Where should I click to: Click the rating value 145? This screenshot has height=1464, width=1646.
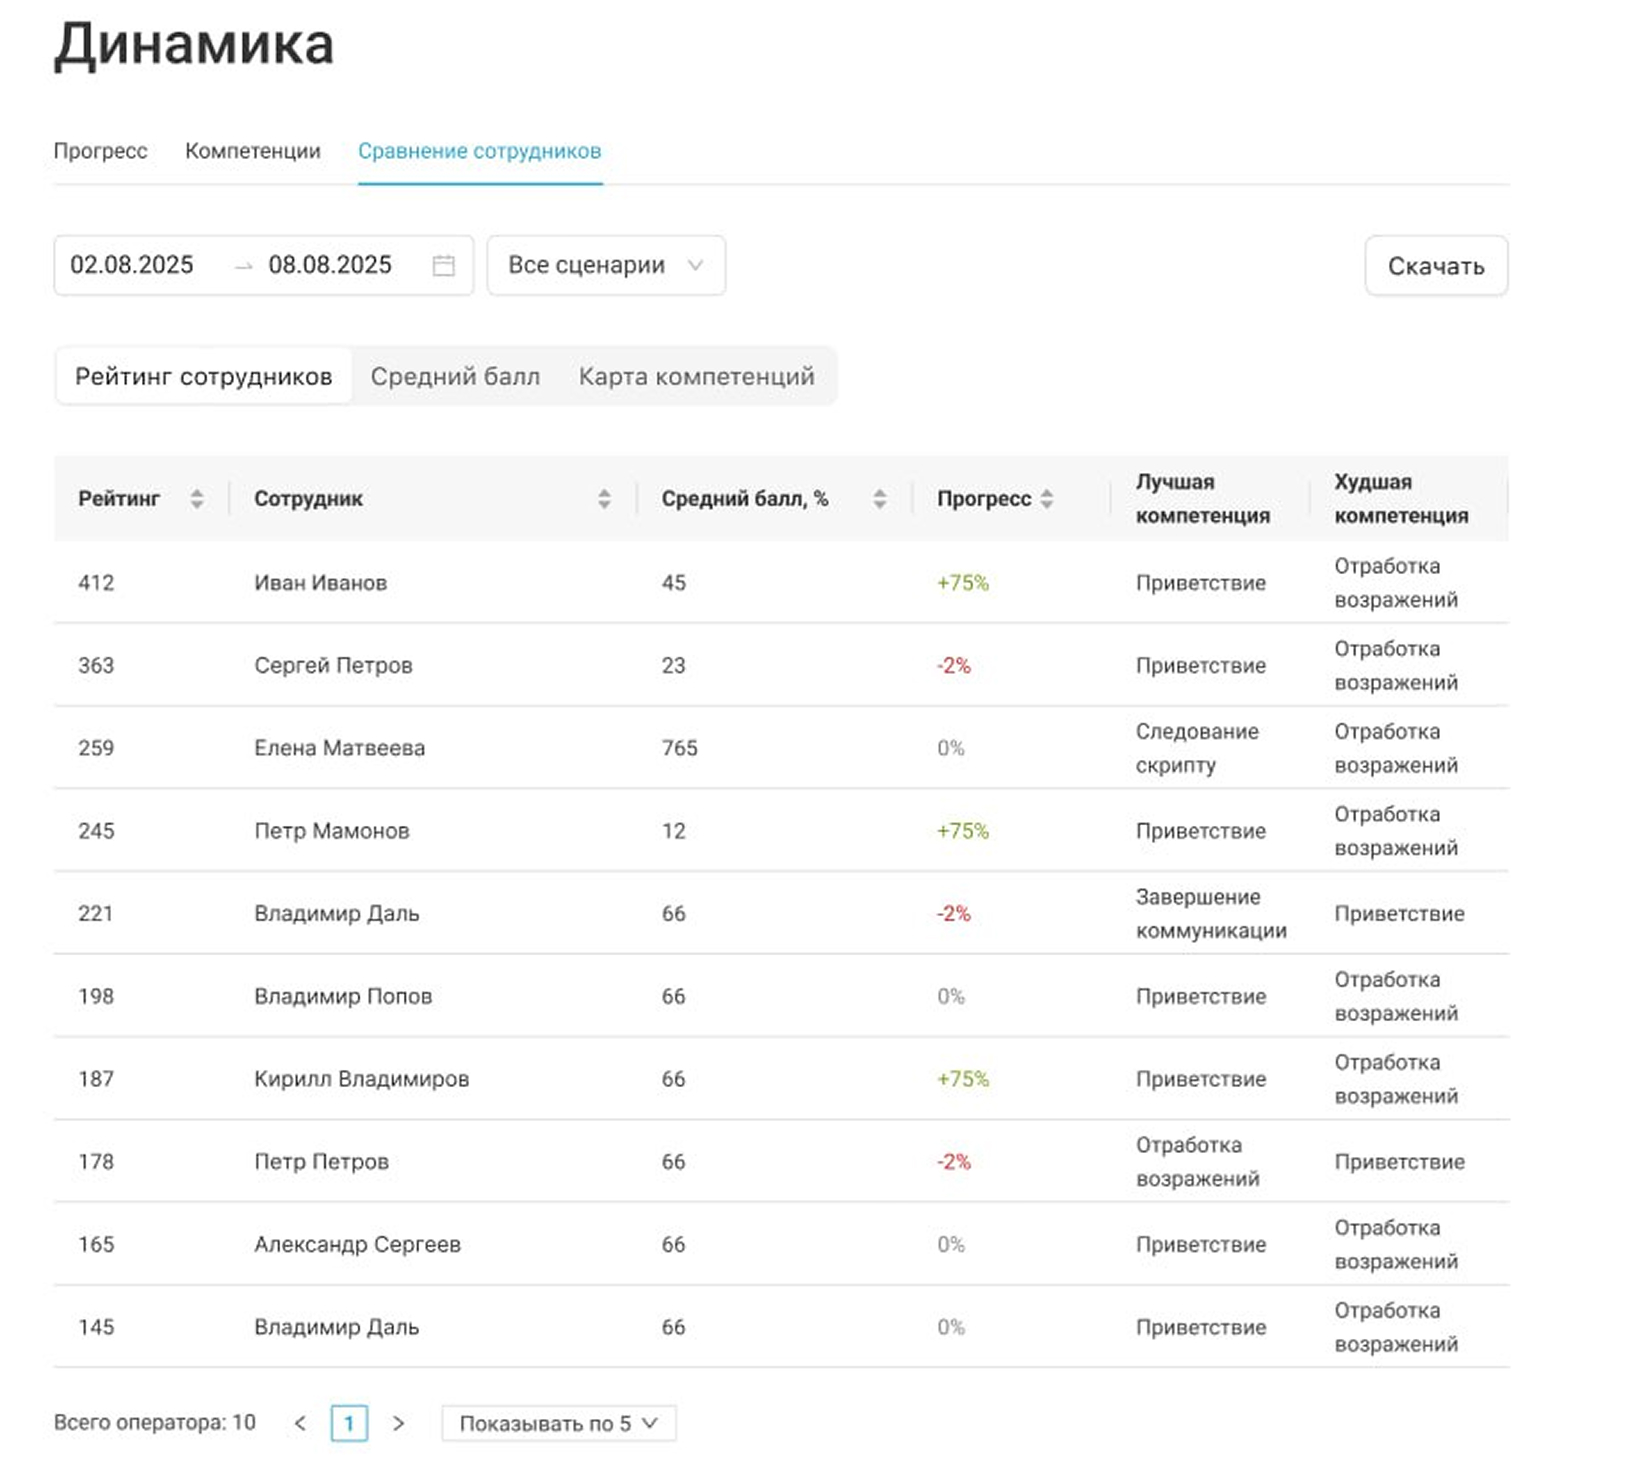click(96, 1327)
